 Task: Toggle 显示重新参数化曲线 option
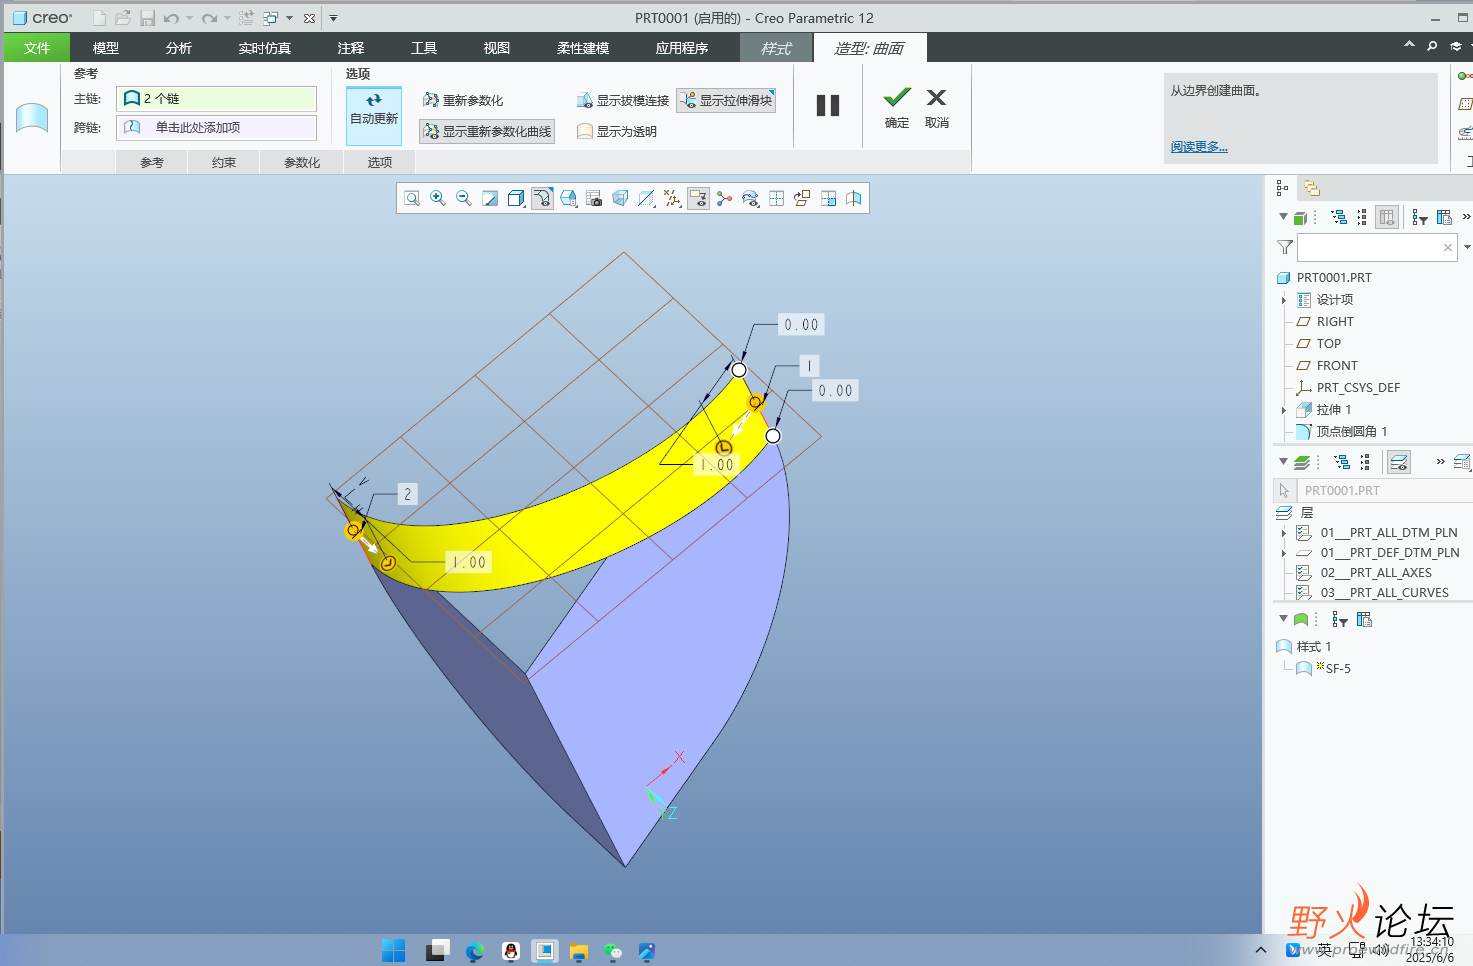click(x=487, y=131)
